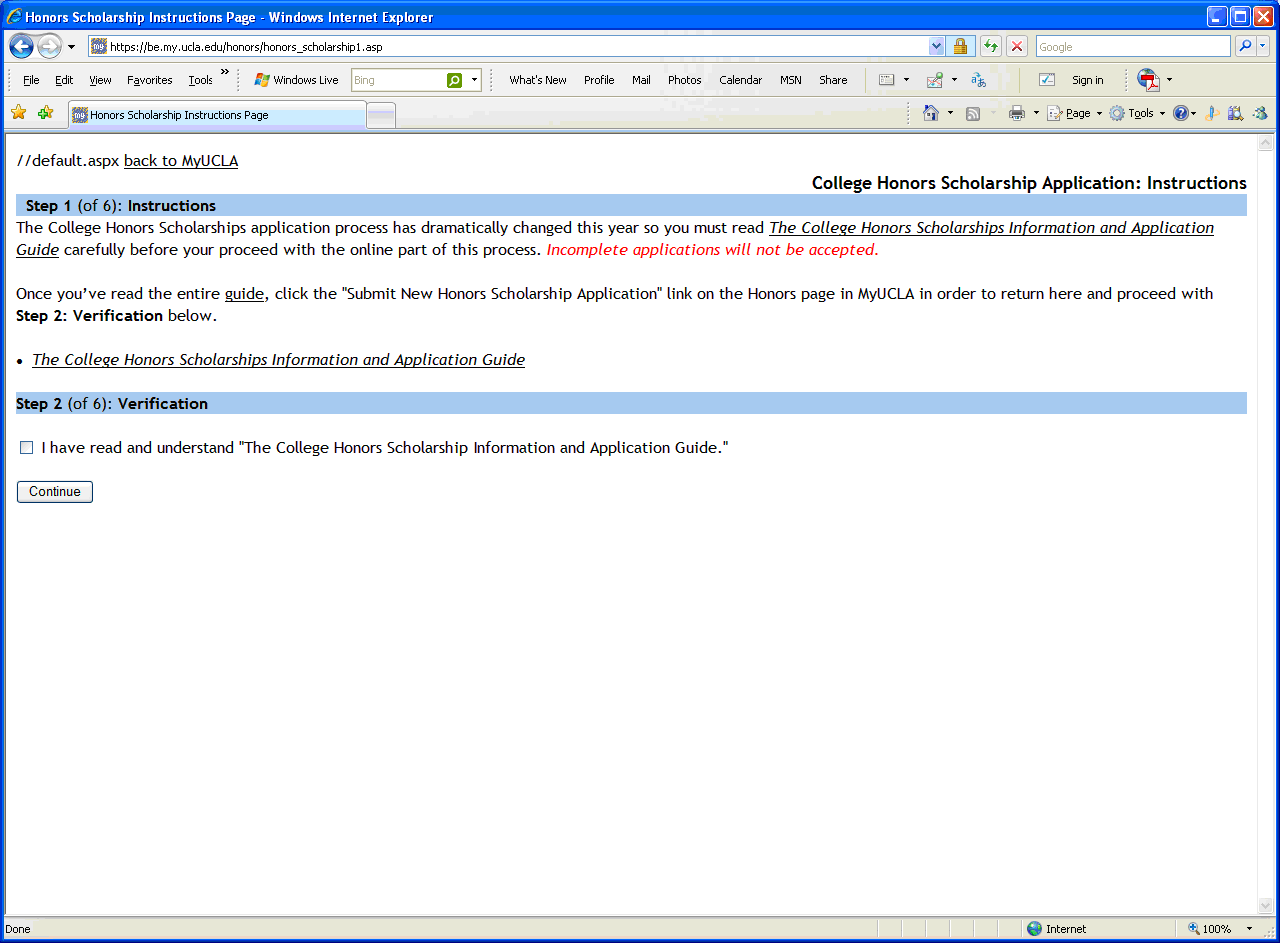Click the Refresh page icon

pos(990,47)
